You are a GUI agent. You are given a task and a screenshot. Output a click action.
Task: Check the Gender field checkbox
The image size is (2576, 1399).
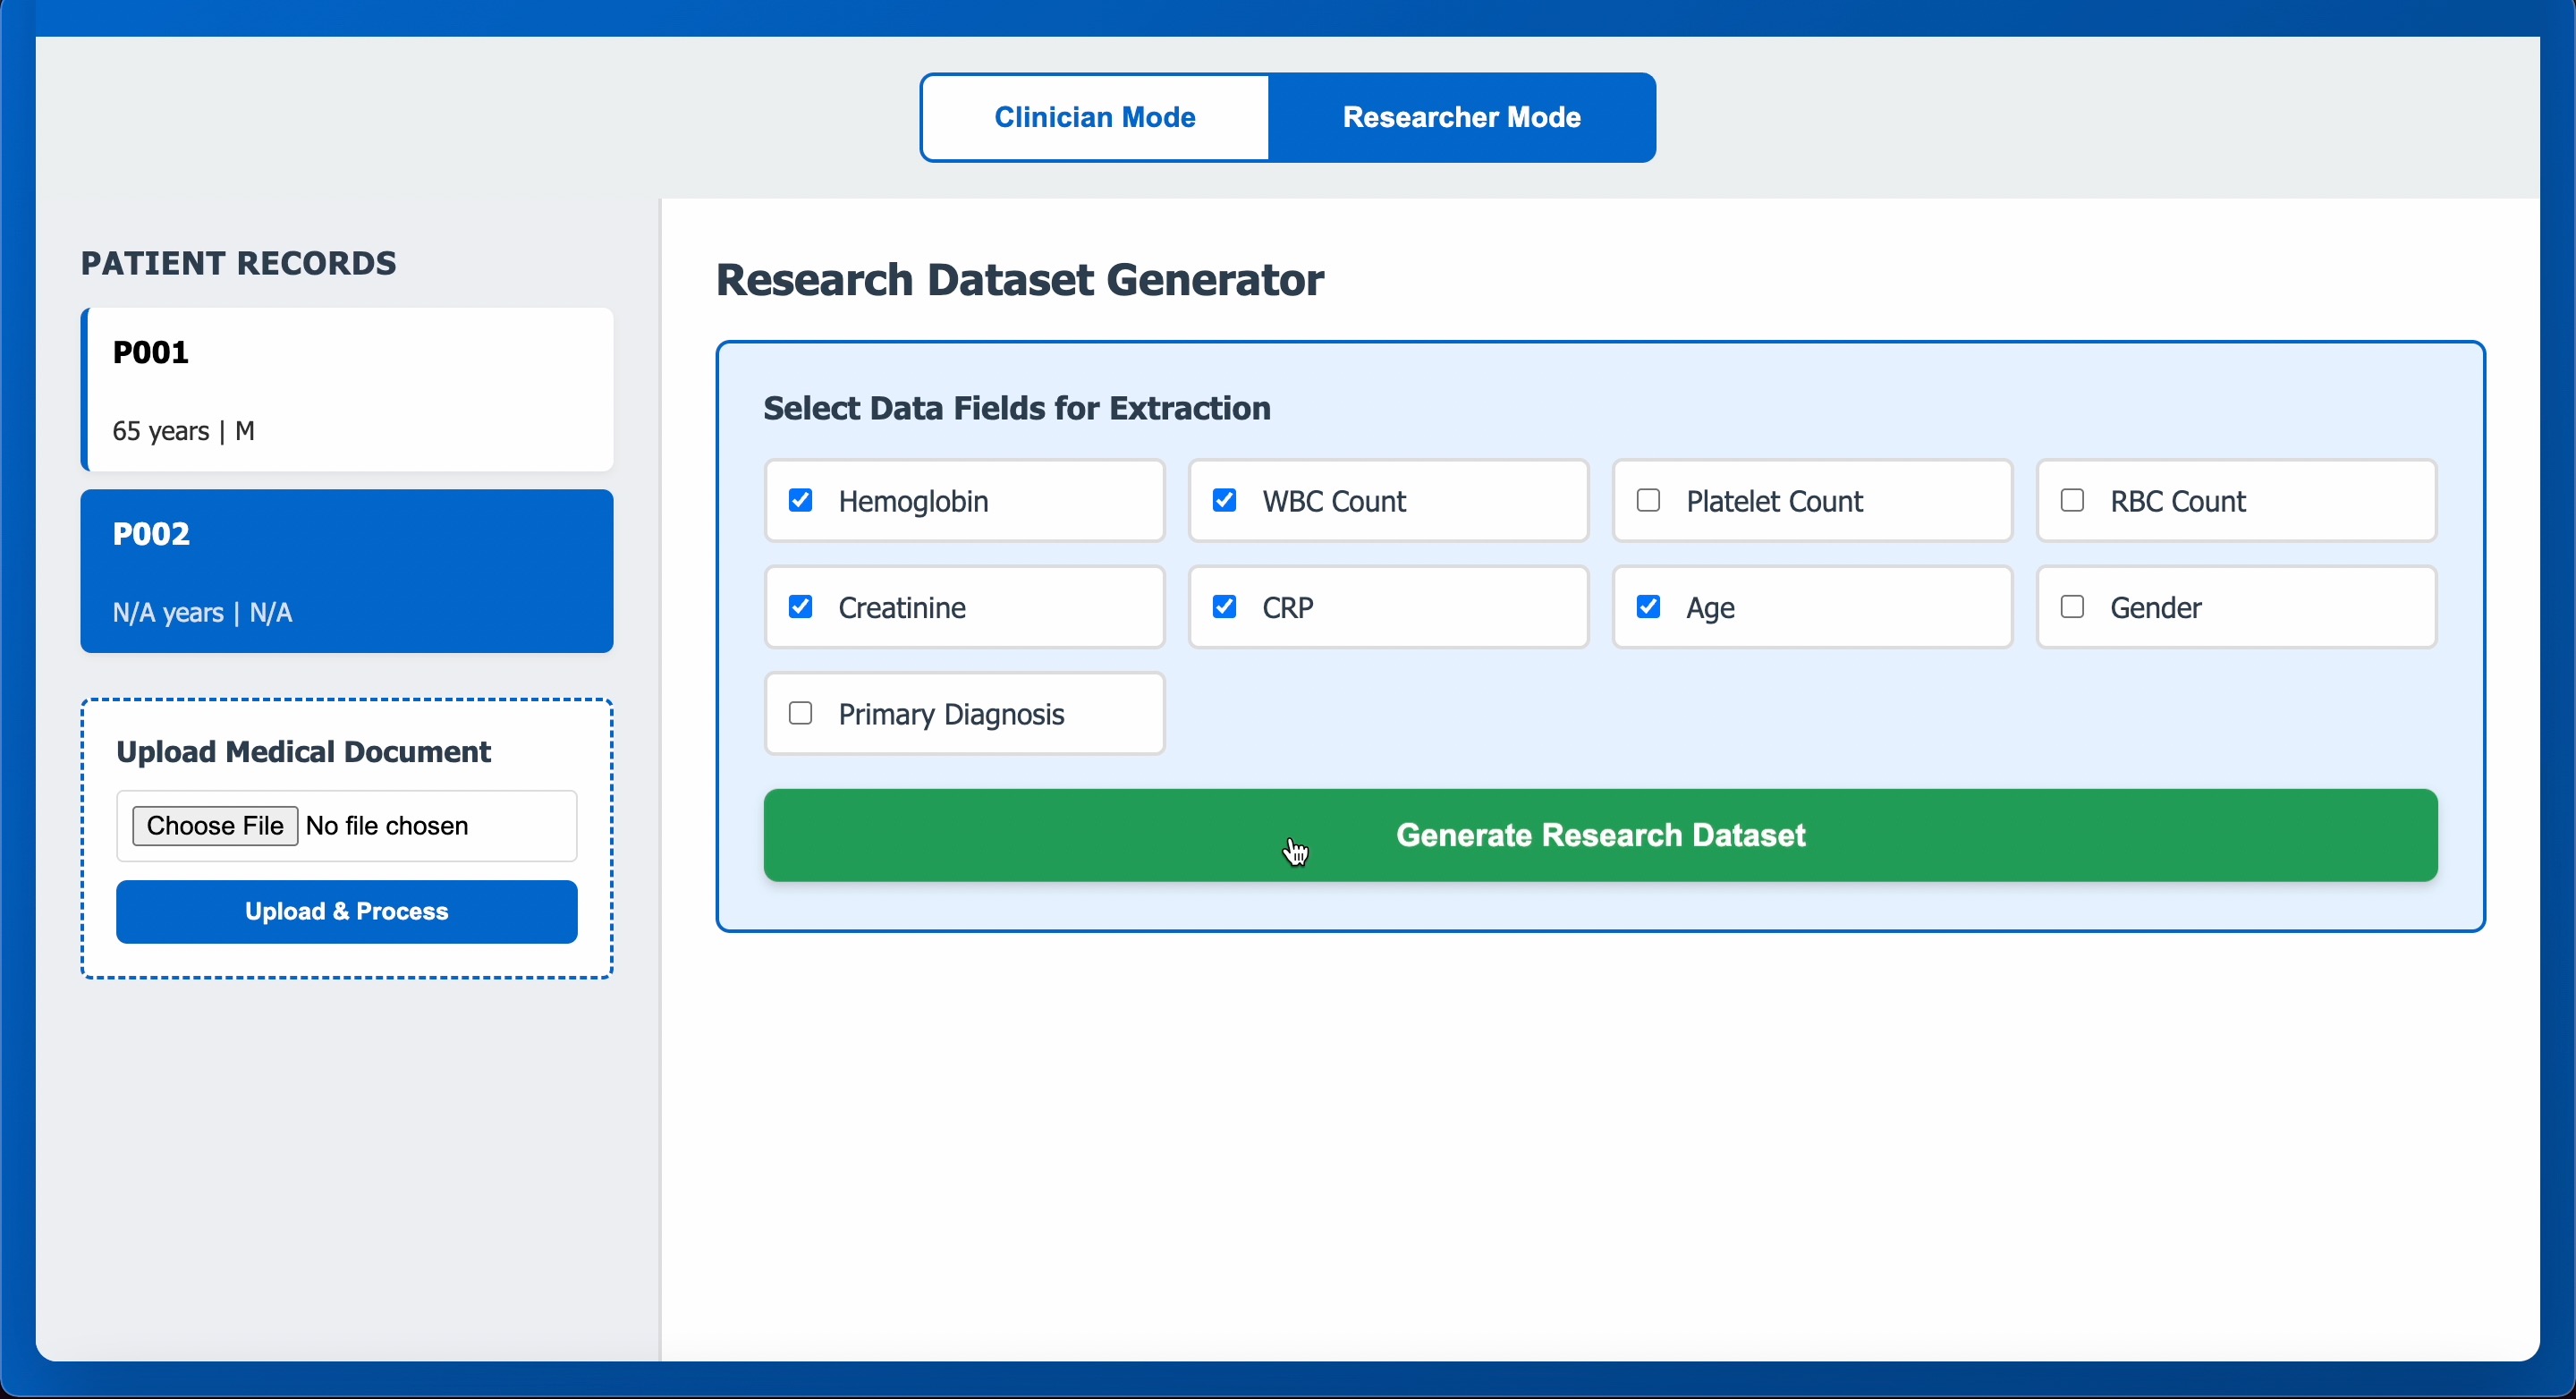pos(2072,607)
